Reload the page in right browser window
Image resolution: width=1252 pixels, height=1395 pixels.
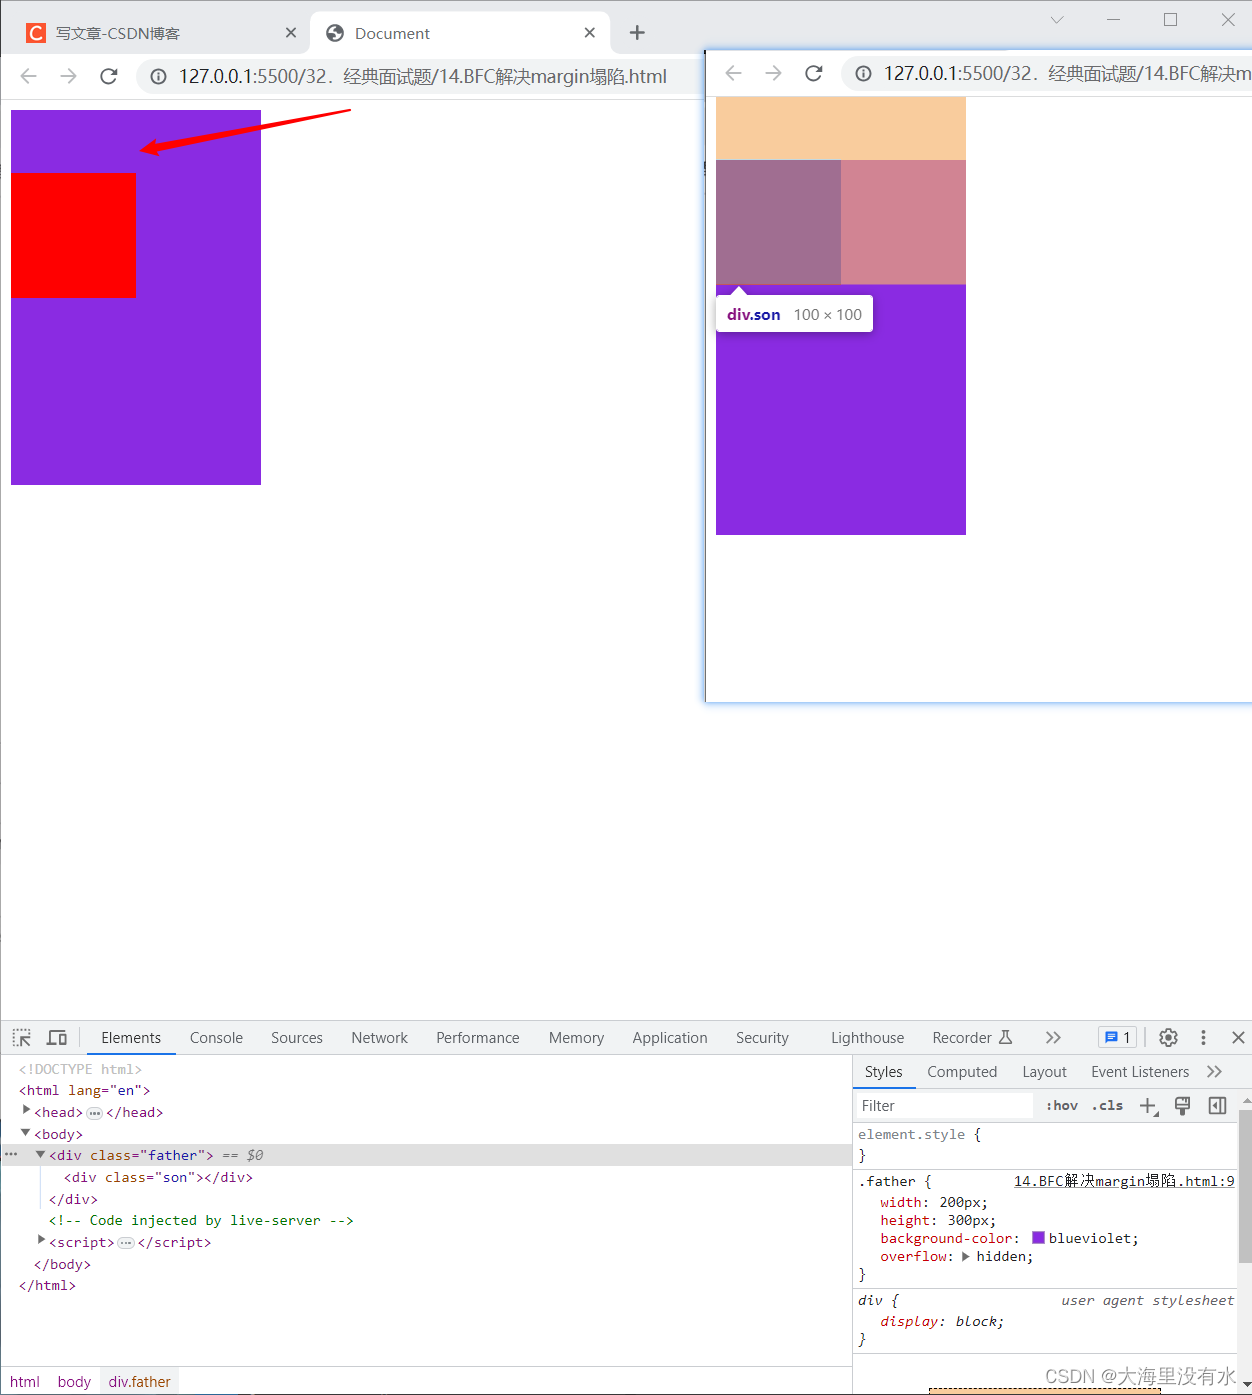(x=814, y=73)
